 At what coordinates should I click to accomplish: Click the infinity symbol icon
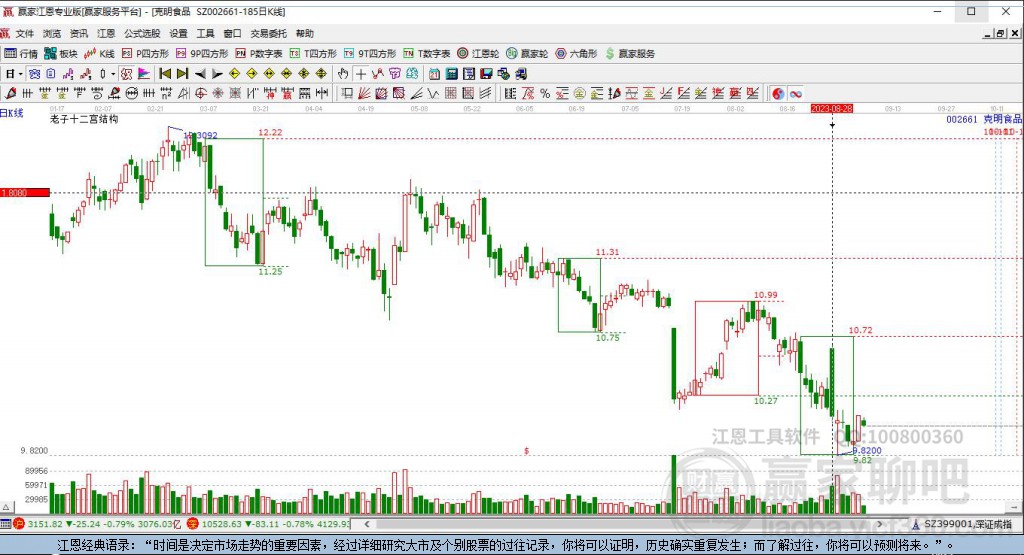click(795, 93)
